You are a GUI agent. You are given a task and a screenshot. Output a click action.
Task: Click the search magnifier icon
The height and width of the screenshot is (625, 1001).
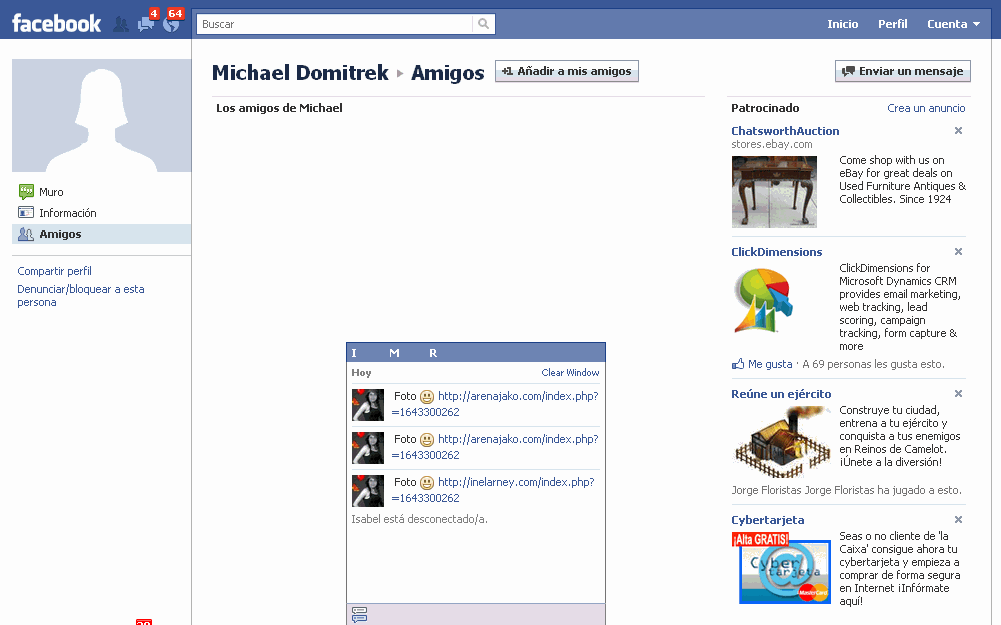(483, 24)
